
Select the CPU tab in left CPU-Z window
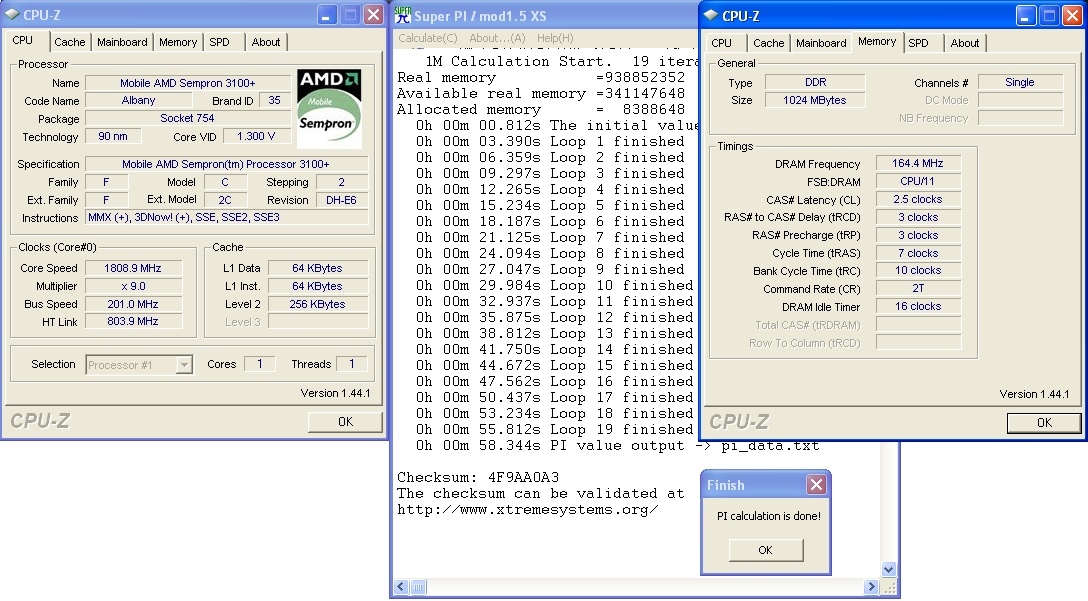[x=23, y=40]
